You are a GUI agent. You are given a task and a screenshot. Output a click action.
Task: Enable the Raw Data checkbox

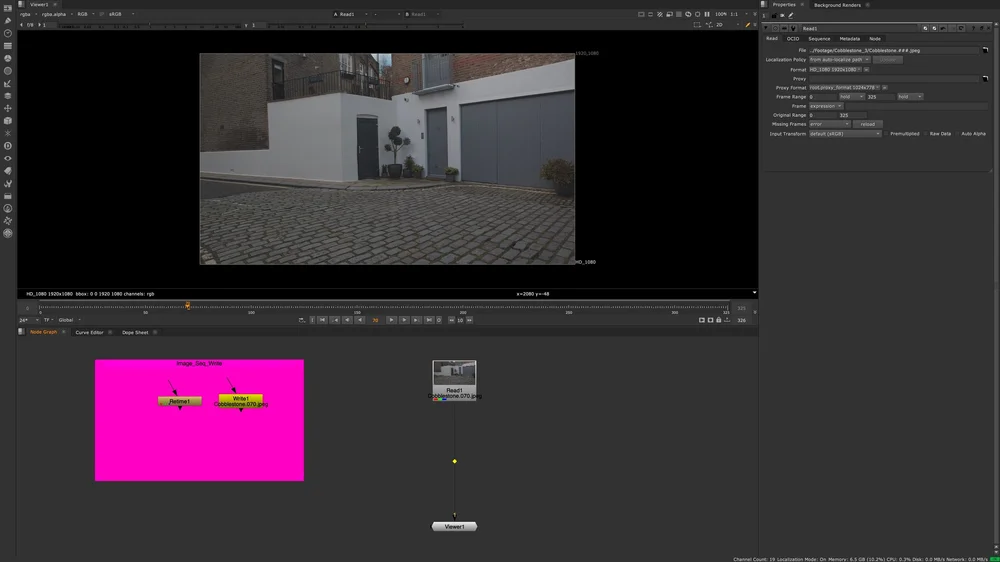point(926,134)
